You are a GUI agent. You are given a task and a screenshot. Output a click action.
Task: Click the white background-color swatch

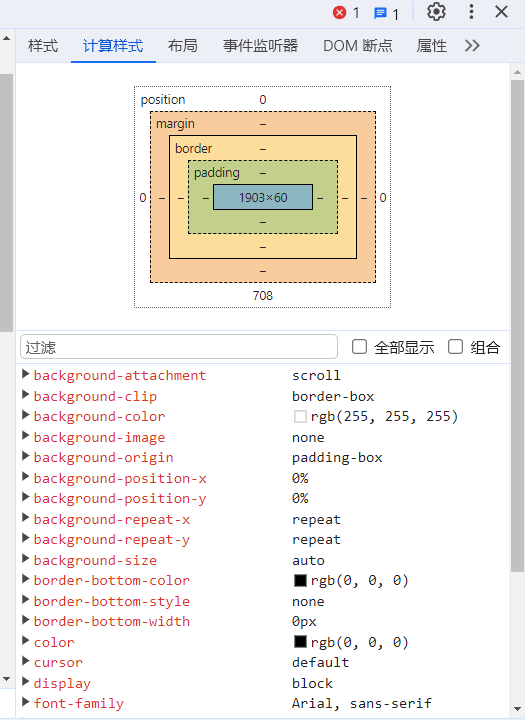pyautogui.click(x=300, y=416)
